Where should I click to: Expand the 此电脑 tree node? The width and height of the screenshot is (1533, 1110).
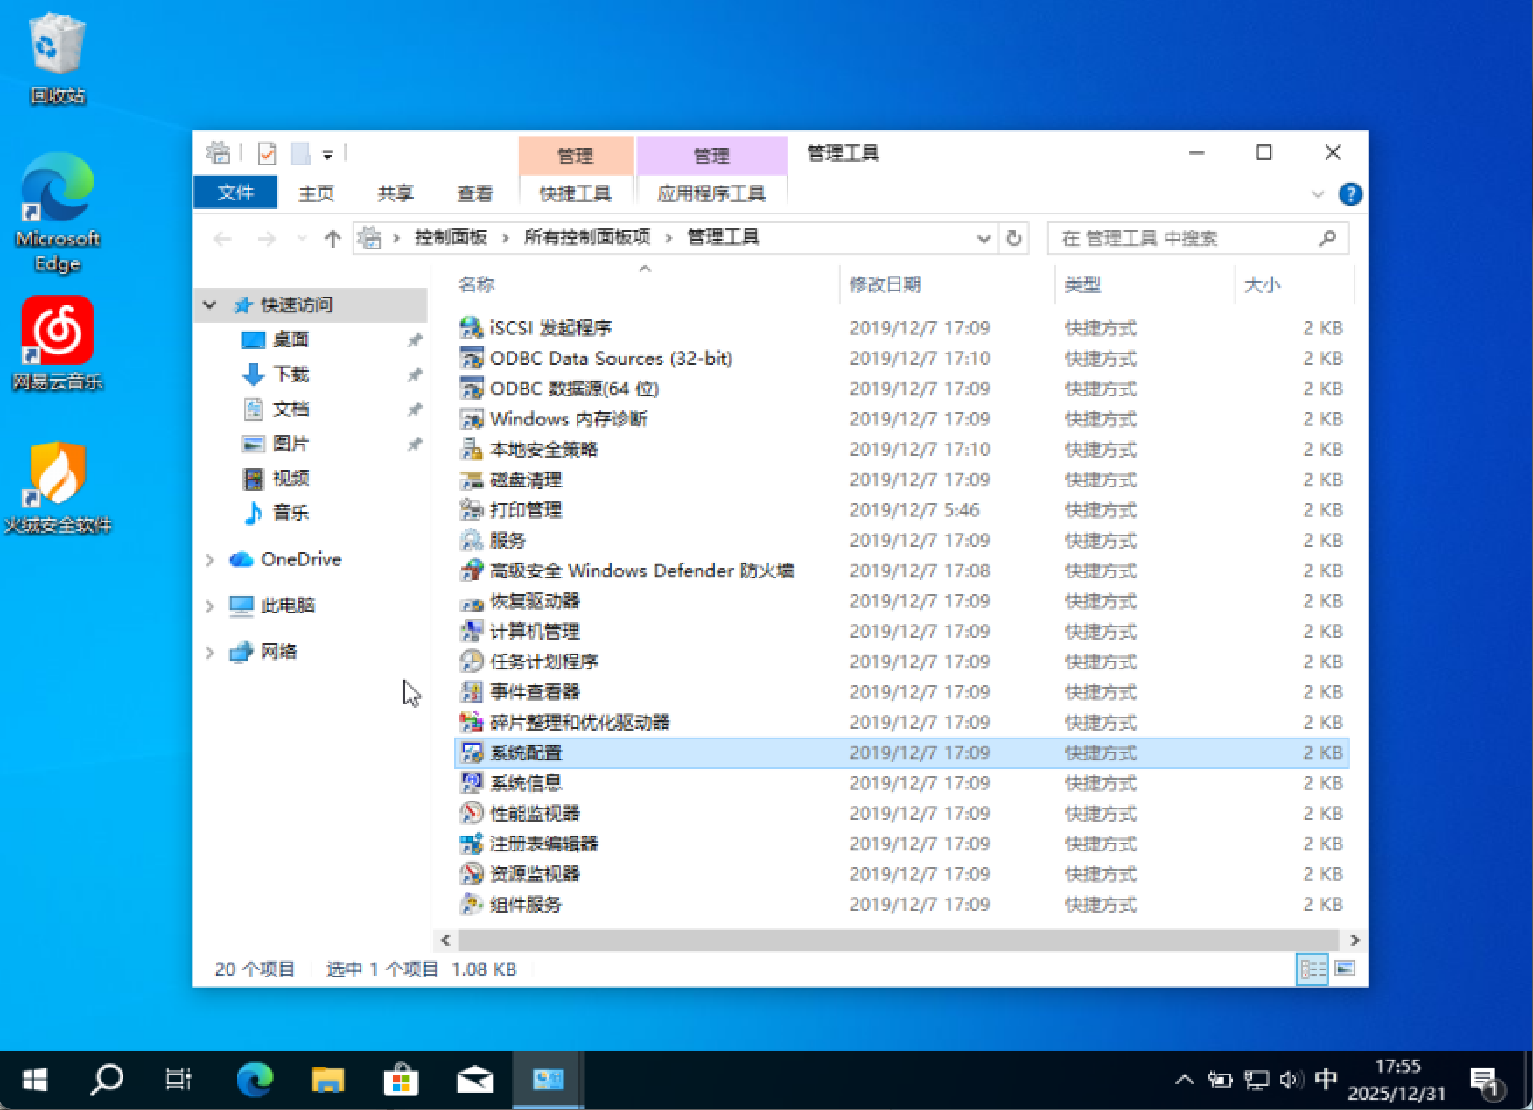click(x=210, y=606)
